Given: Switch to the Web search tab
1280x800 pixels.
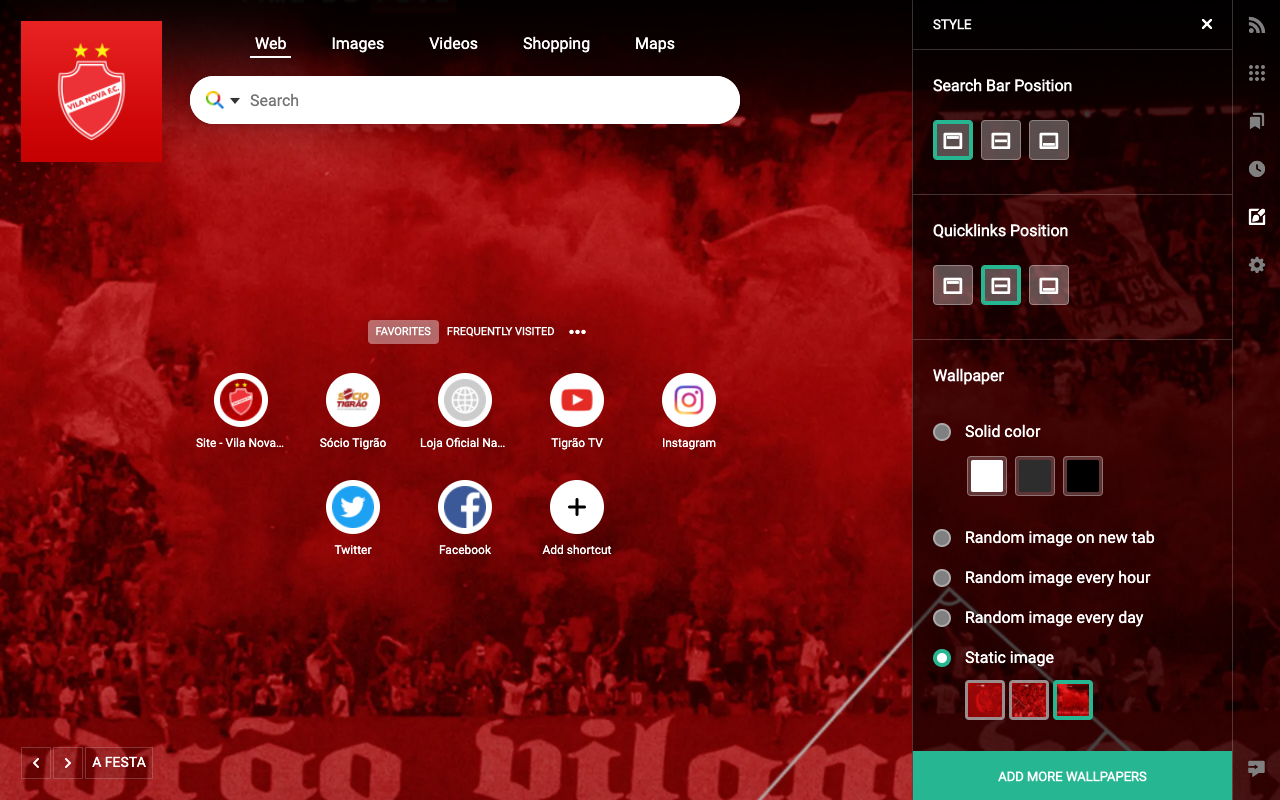Looking at the screenshot, I should coord(270,44).
